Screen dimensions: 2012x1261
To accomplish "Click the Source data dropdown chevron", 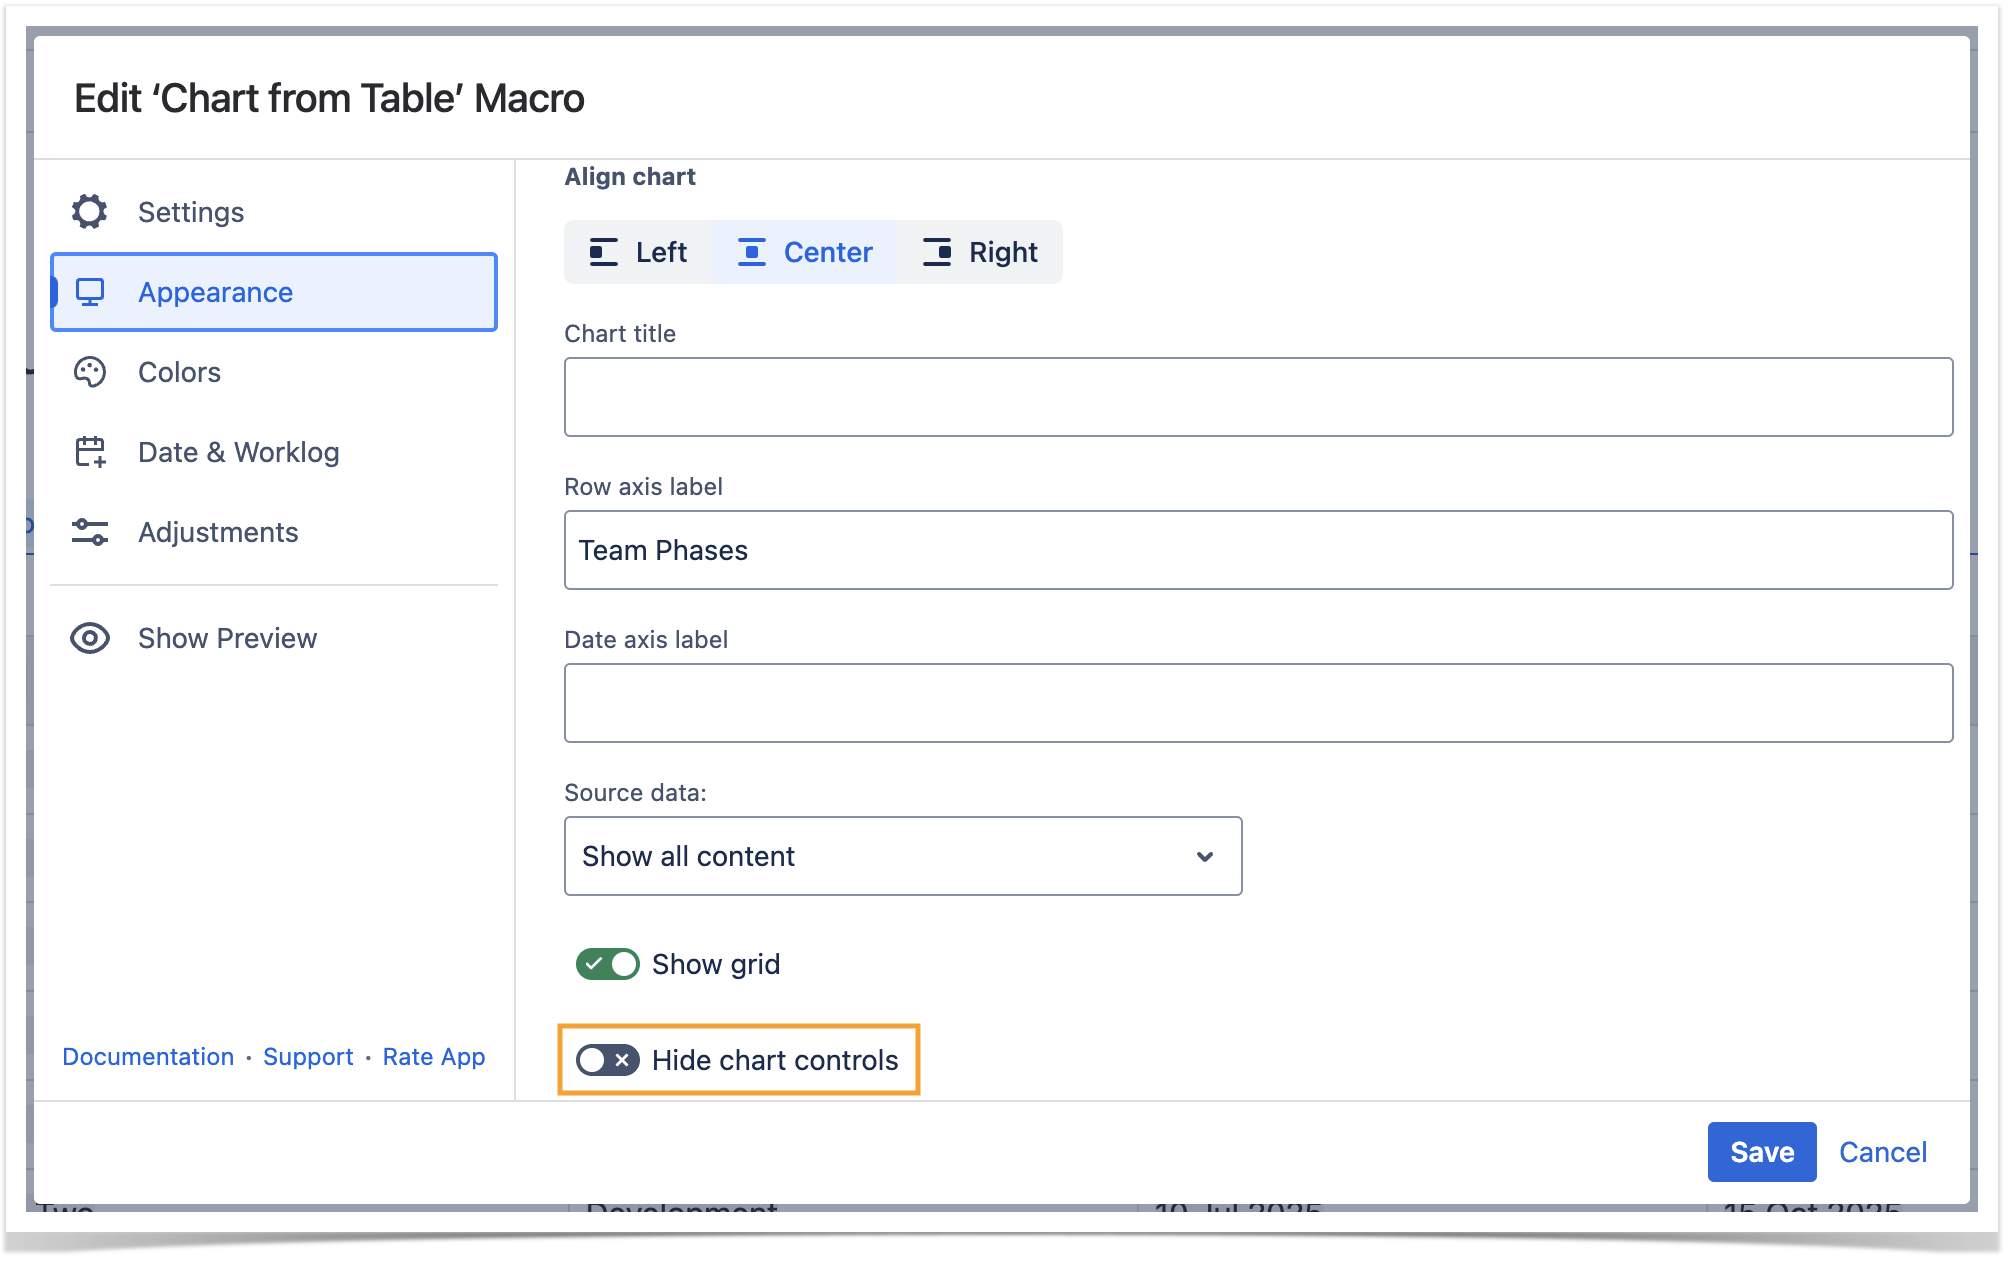I will tap(1205, 856).
